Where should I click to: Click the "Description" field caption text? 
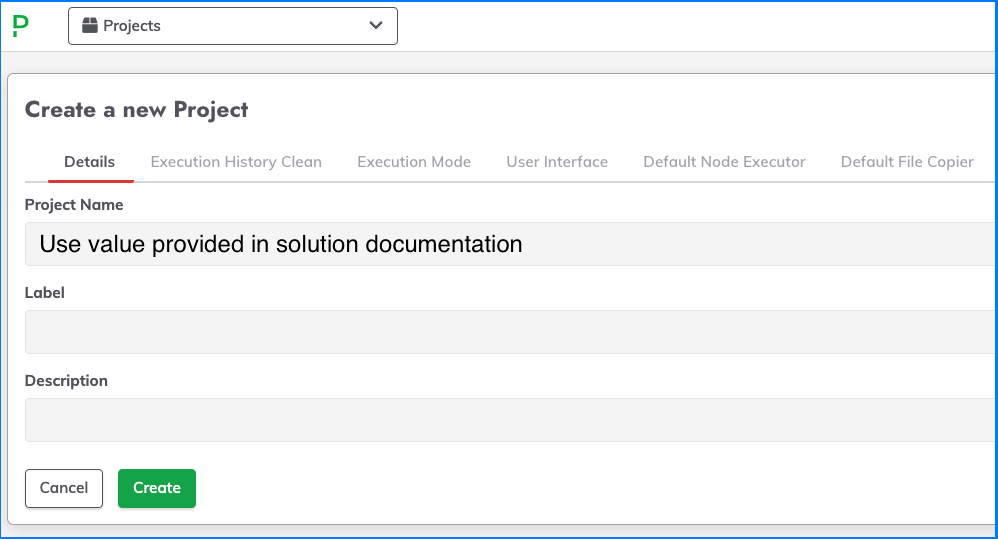coord(66,381)
